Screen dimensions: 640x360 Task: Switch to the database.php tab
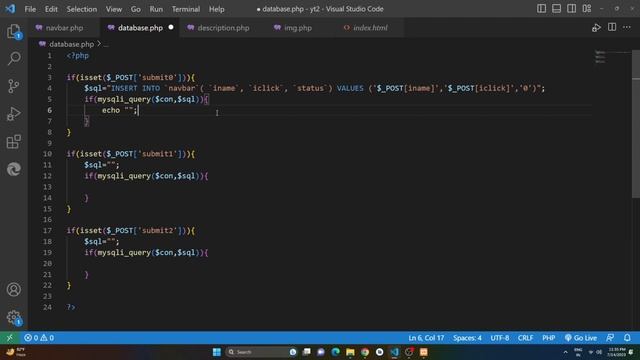[x=140, y=28]
